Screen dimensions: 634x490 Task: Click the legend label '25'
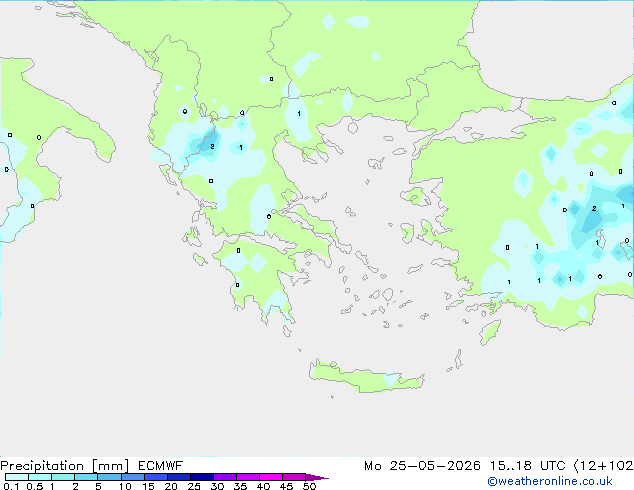point(194,486)
